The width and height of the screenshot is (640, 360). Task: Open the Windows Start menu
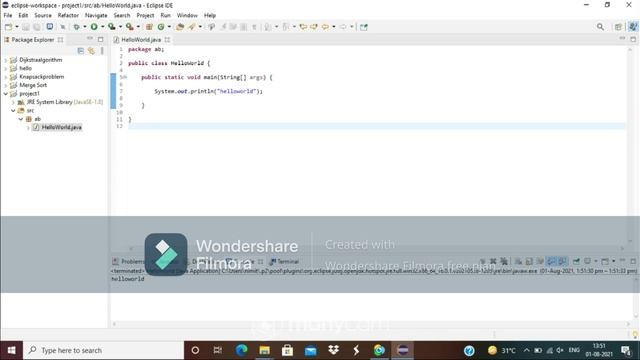point(11,350)
